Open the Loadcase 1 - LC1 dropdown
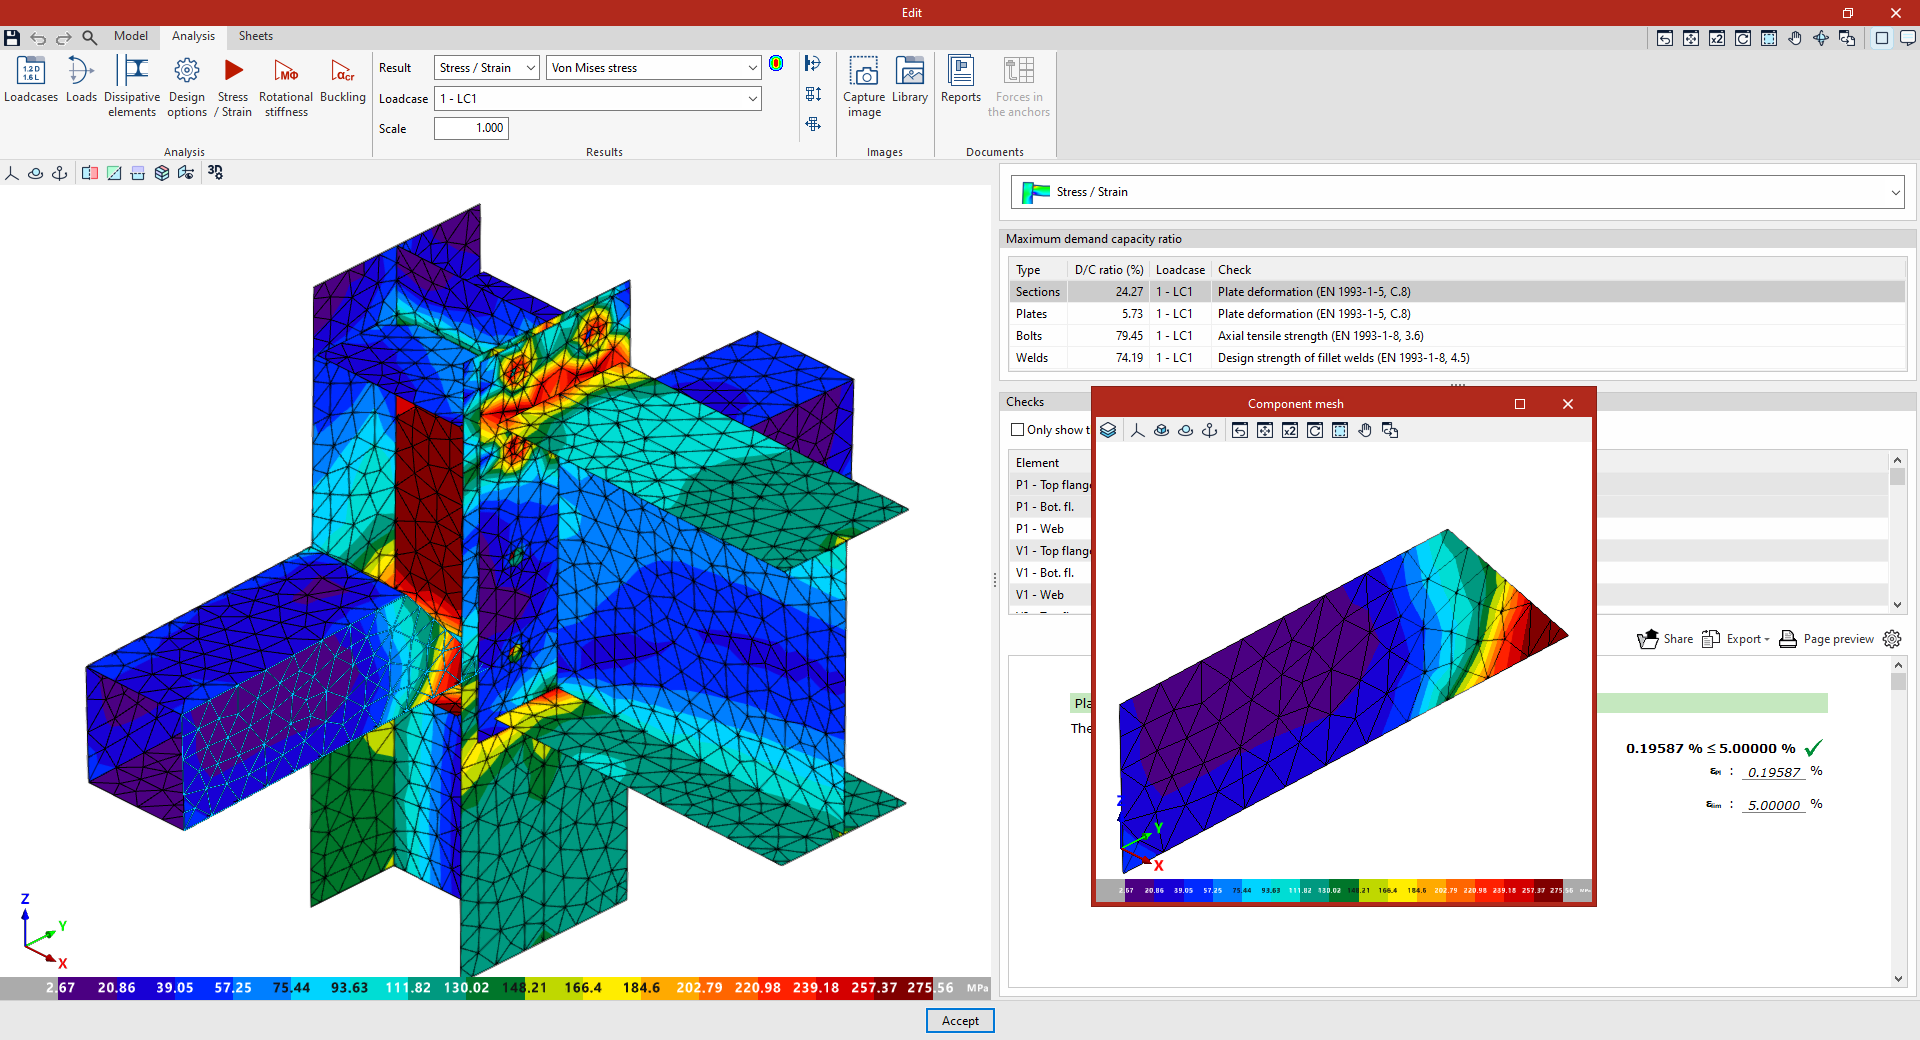 (598, 99)
